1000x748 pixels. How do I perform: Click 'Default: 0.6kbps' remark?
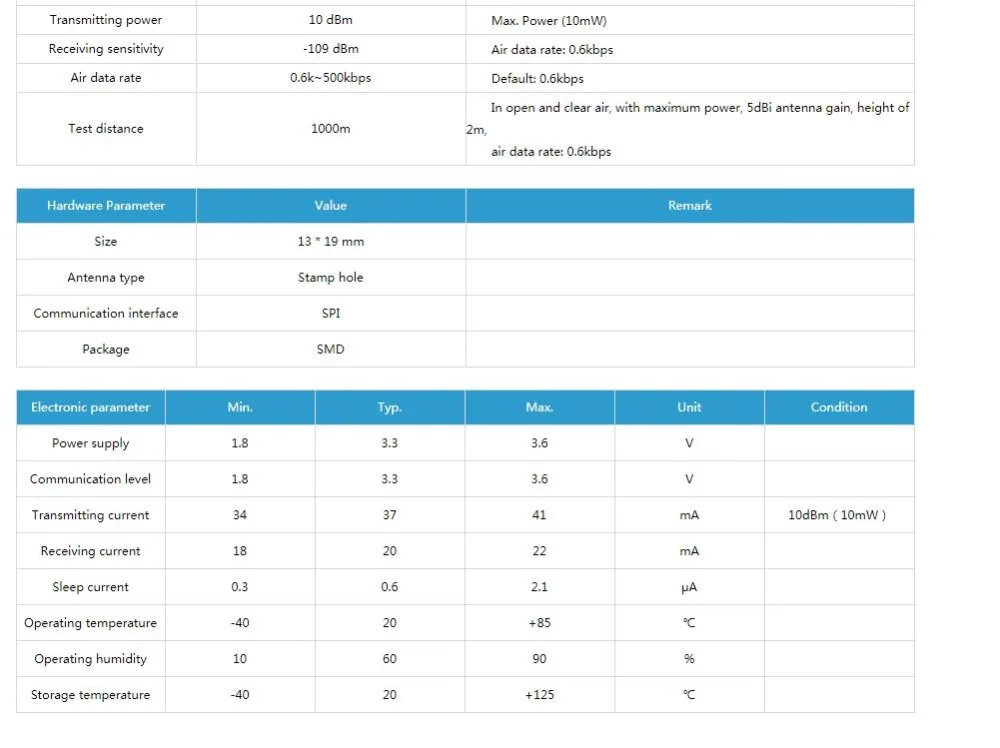coord(537,78)
